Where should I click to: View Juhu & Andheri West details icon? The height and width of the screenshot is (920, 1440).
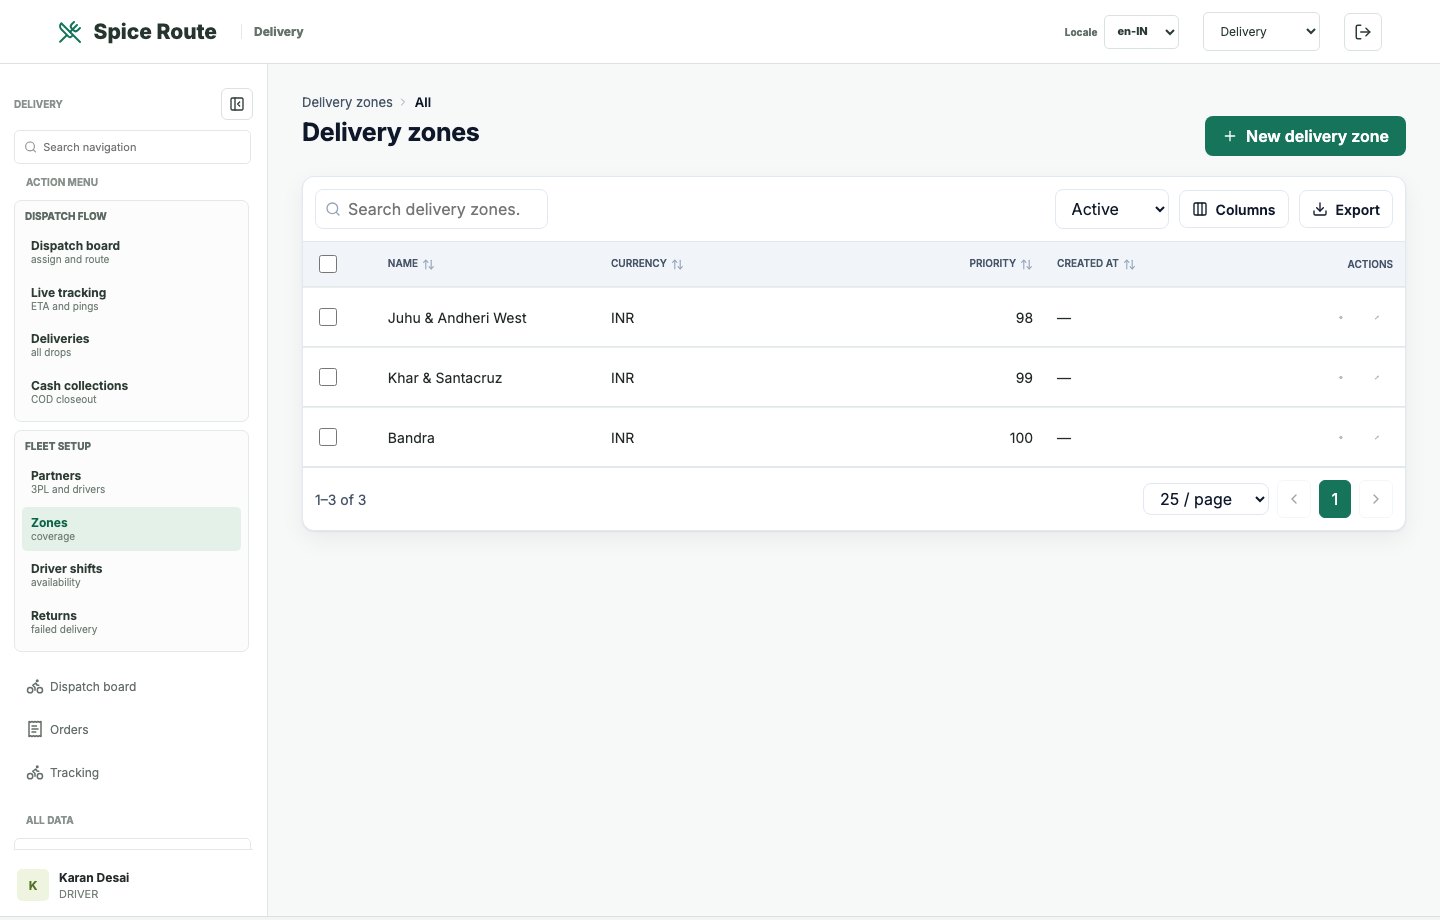tap(1341, 318)
